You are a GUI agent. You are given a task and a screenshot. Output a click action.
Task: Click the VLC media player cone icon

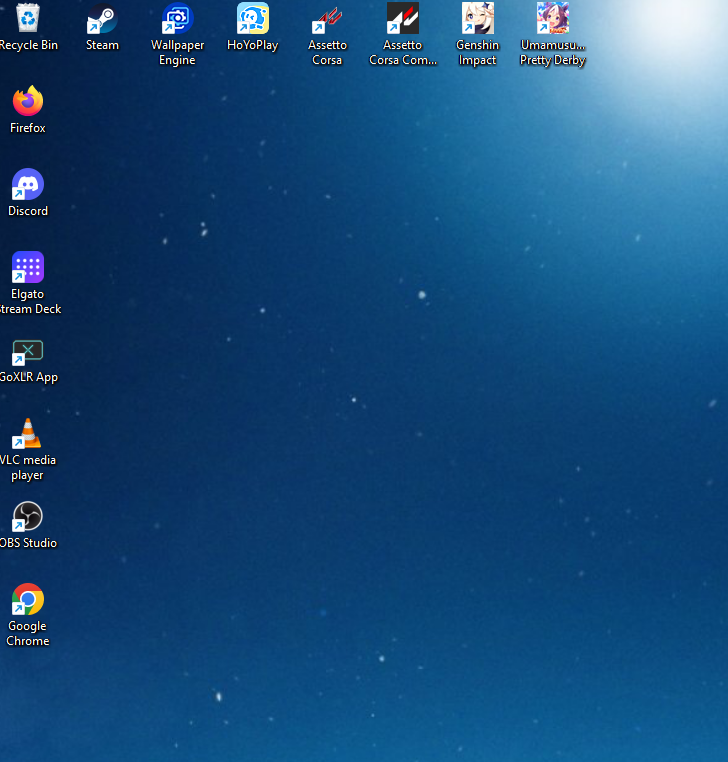[28, 433]
